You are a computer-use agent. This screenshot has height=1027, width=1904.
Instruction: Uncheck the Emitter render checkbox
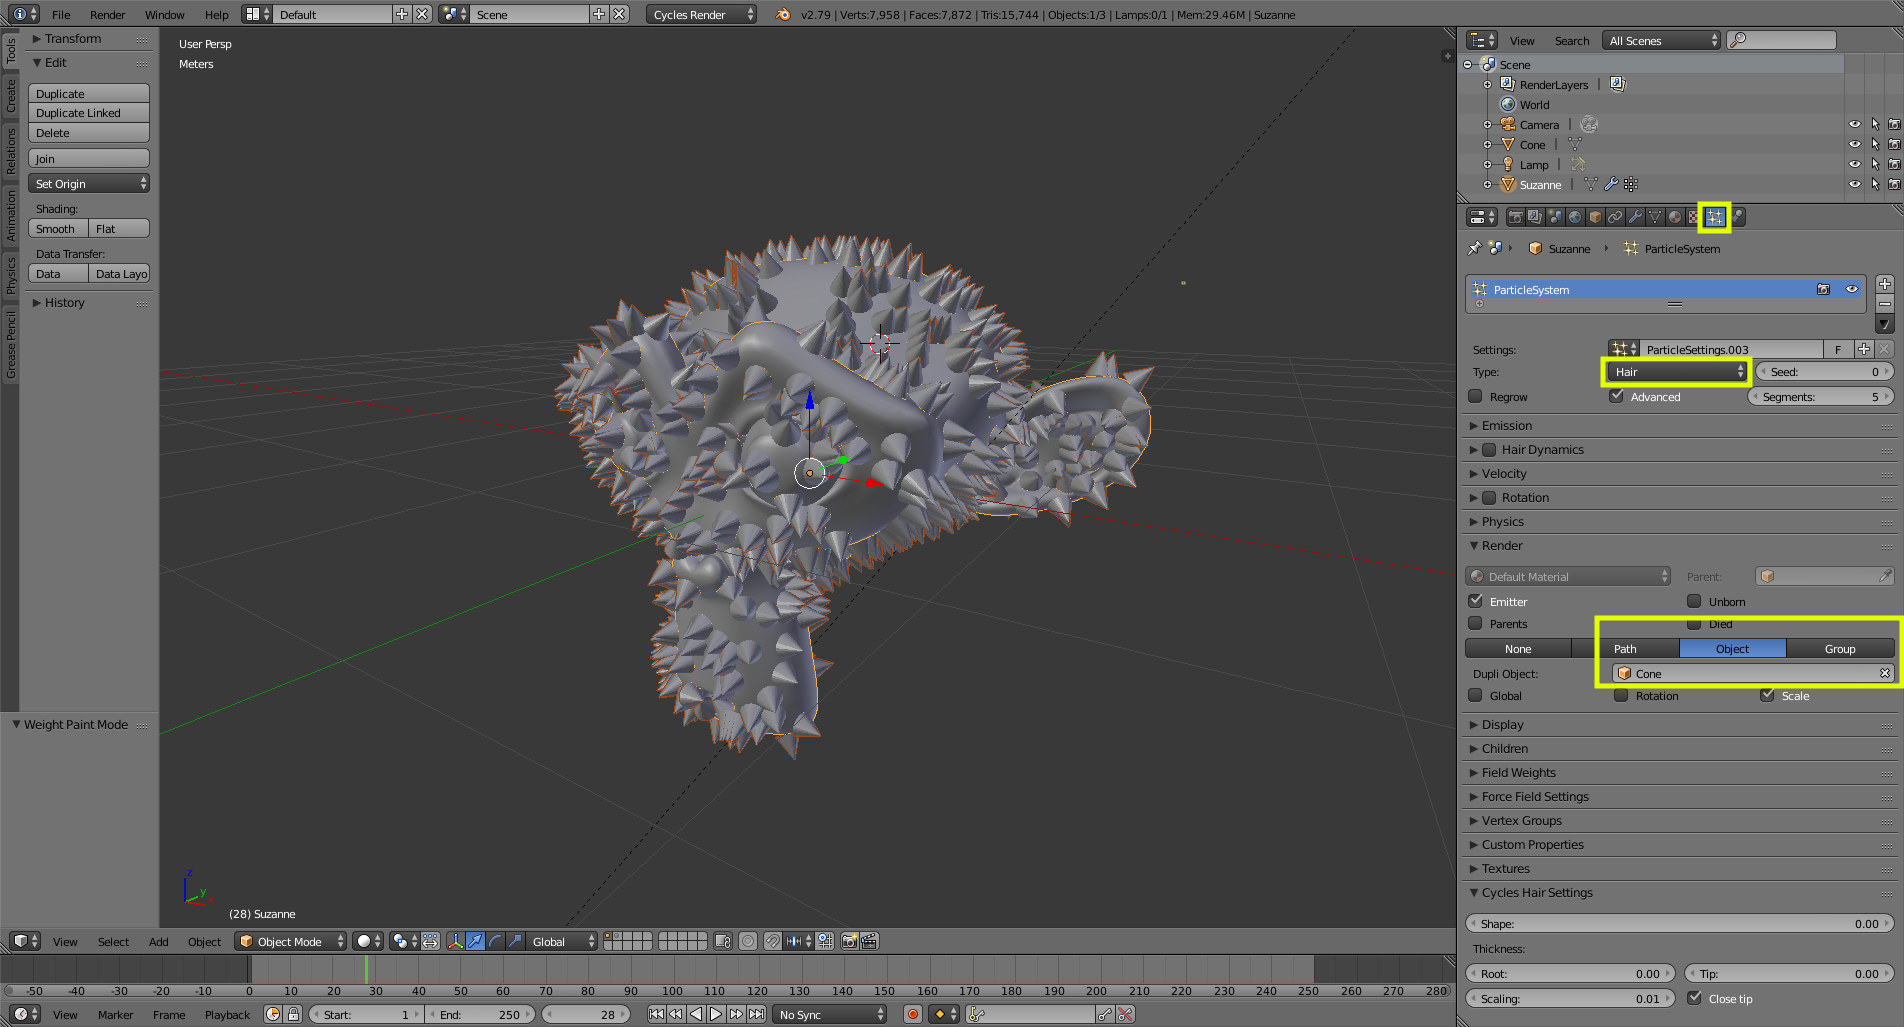(x=1475, y=601)
